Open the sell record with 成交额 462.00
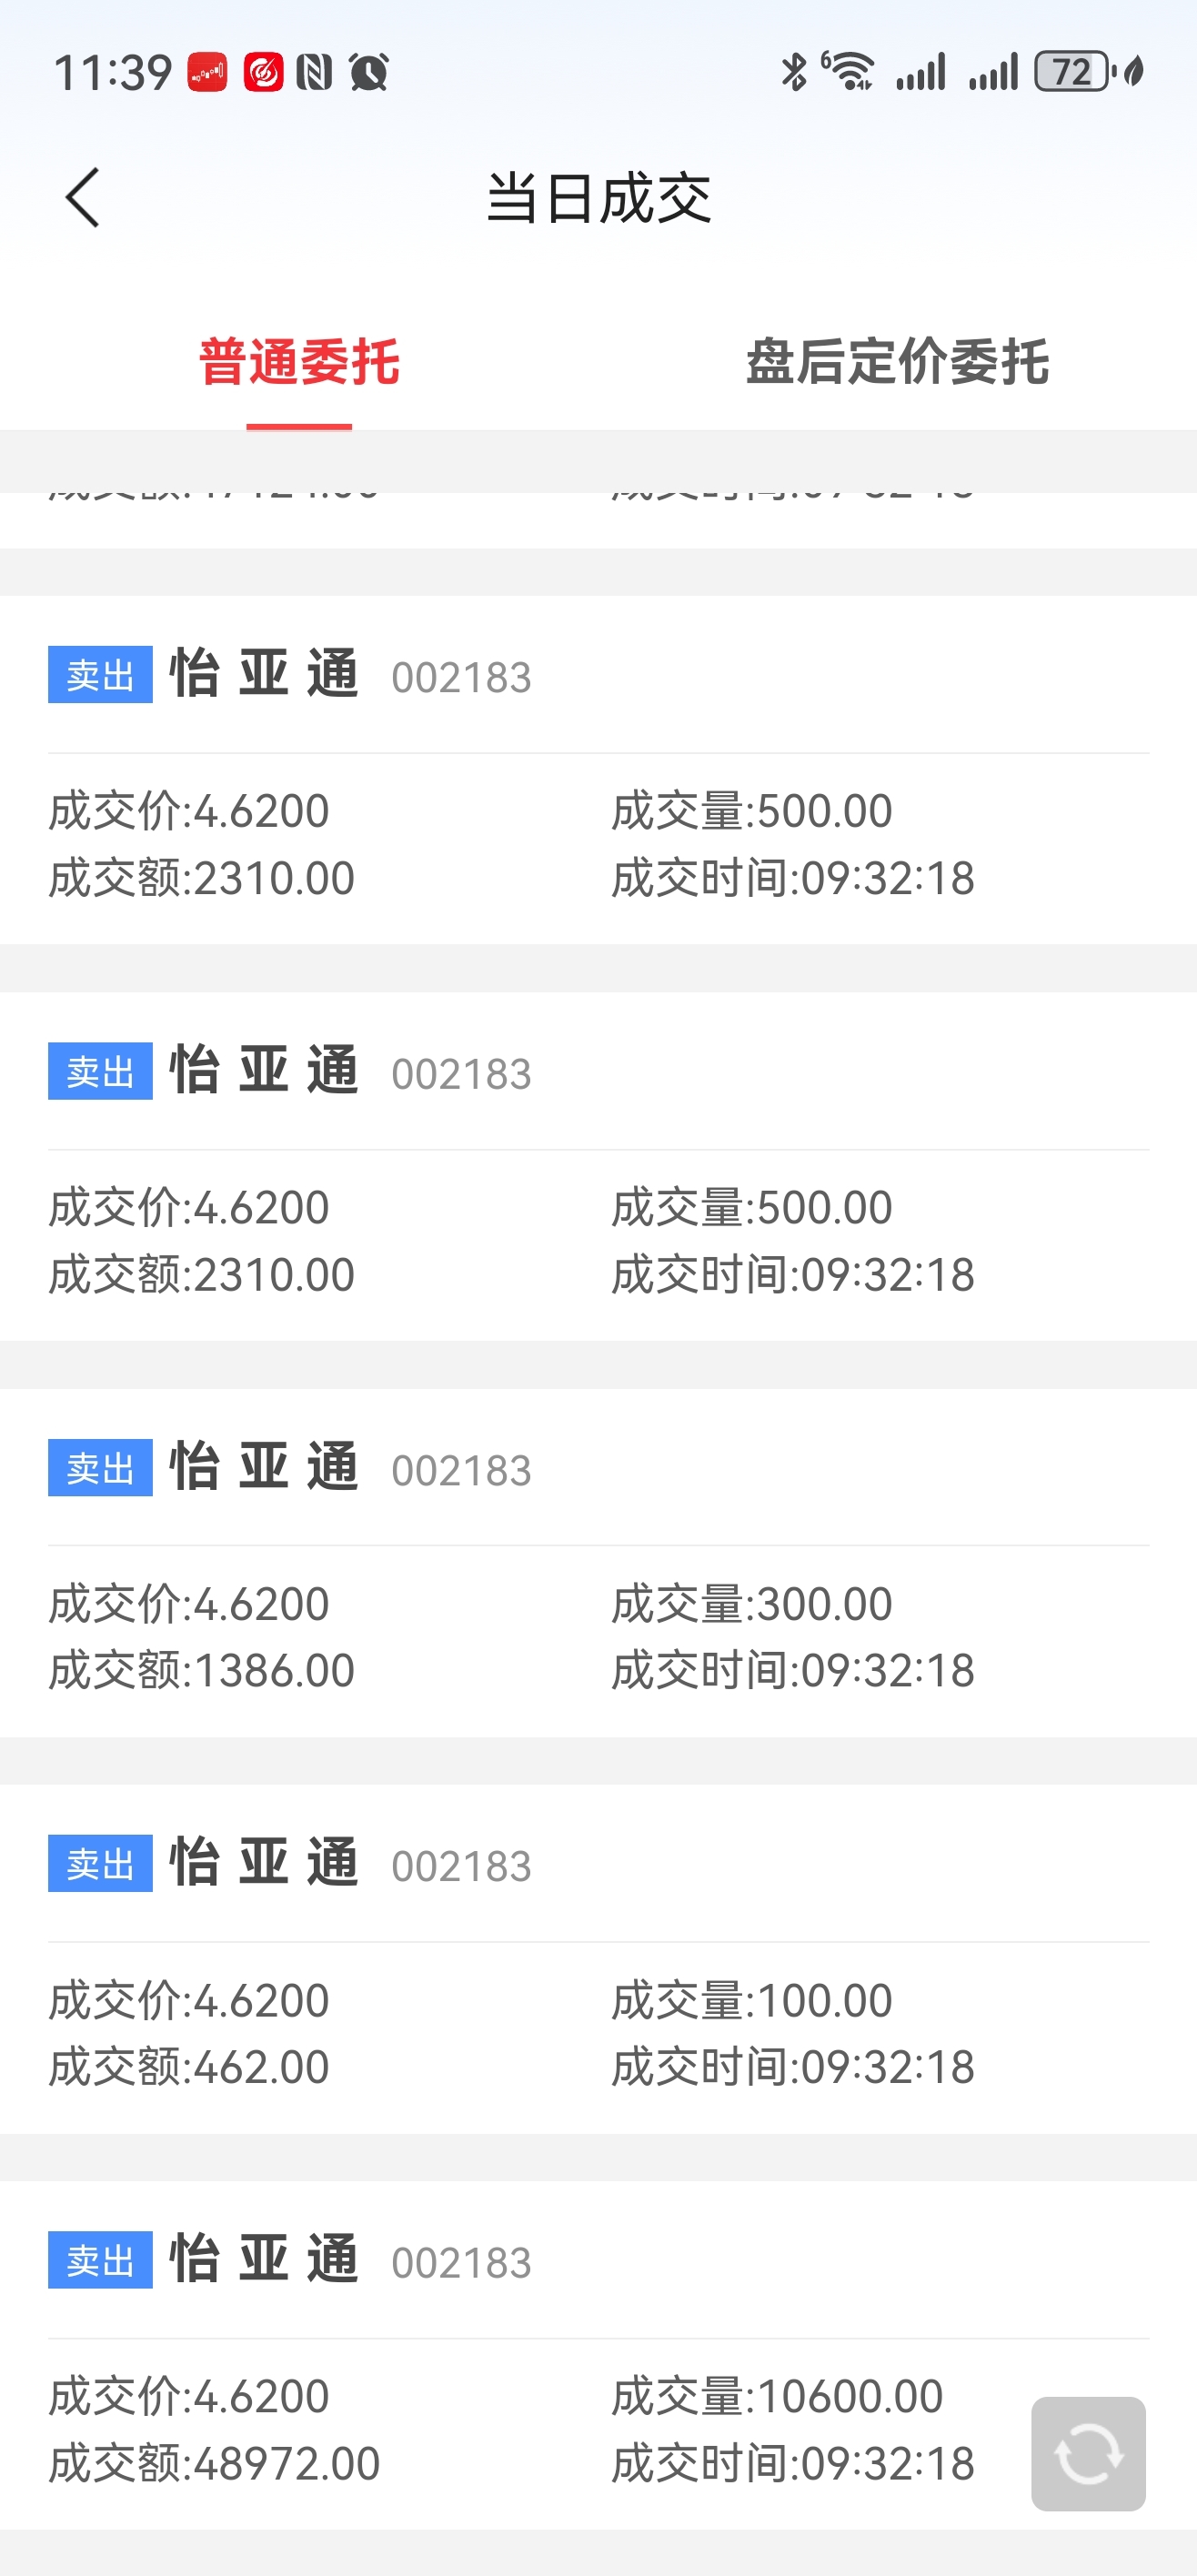 tap(598, 1959)
